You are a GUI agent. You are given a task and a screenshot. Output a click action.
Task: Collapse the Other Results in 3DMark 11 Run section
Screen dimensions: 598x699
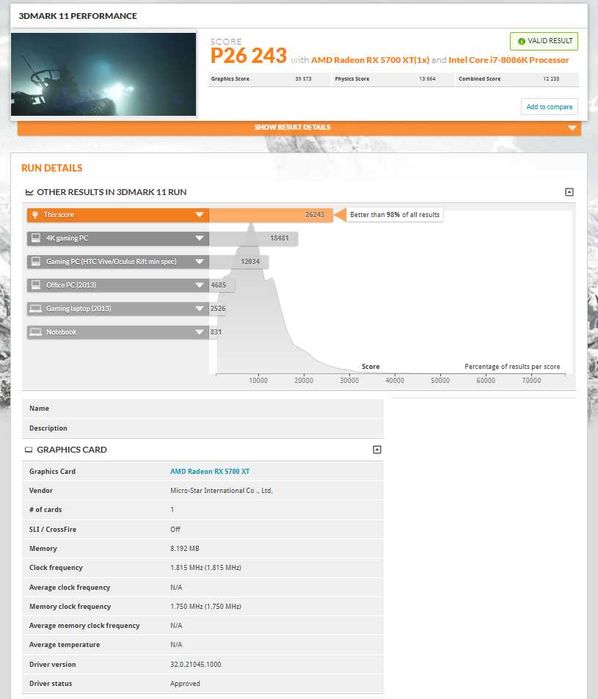(x=569, y=192)
